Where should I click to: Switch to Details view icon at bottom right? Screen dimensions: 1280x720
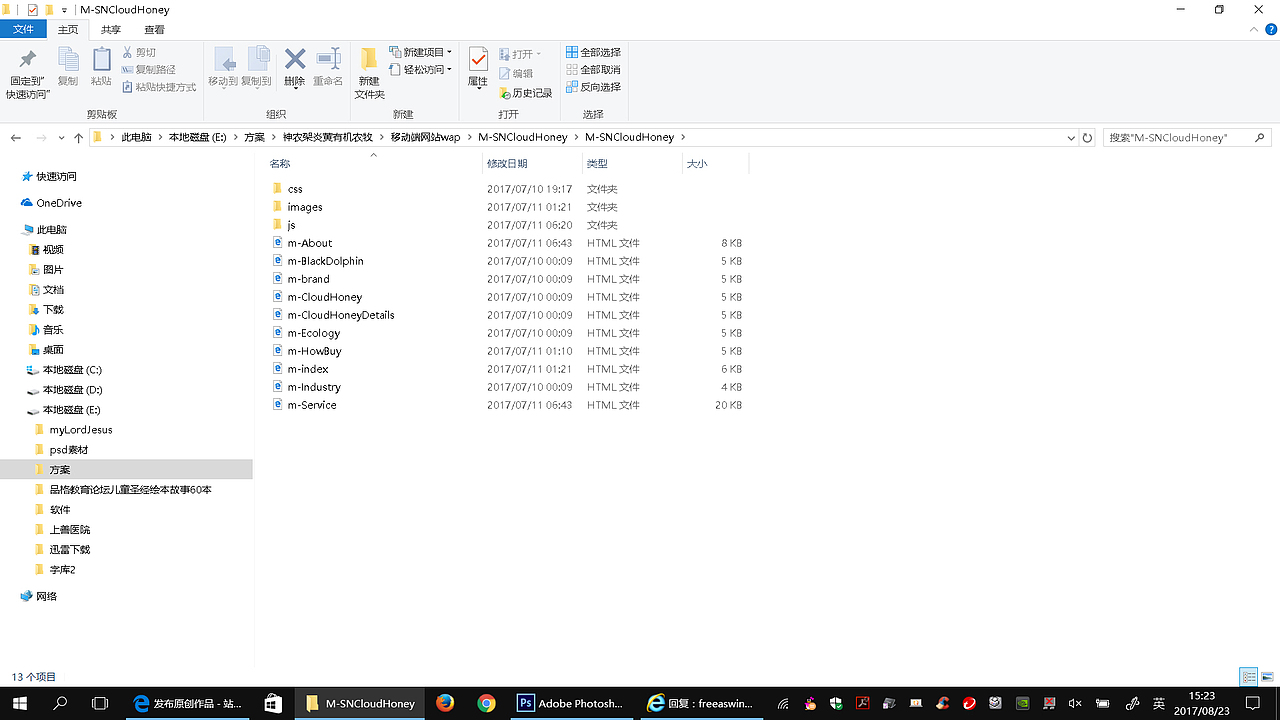tap(1249, 677)
